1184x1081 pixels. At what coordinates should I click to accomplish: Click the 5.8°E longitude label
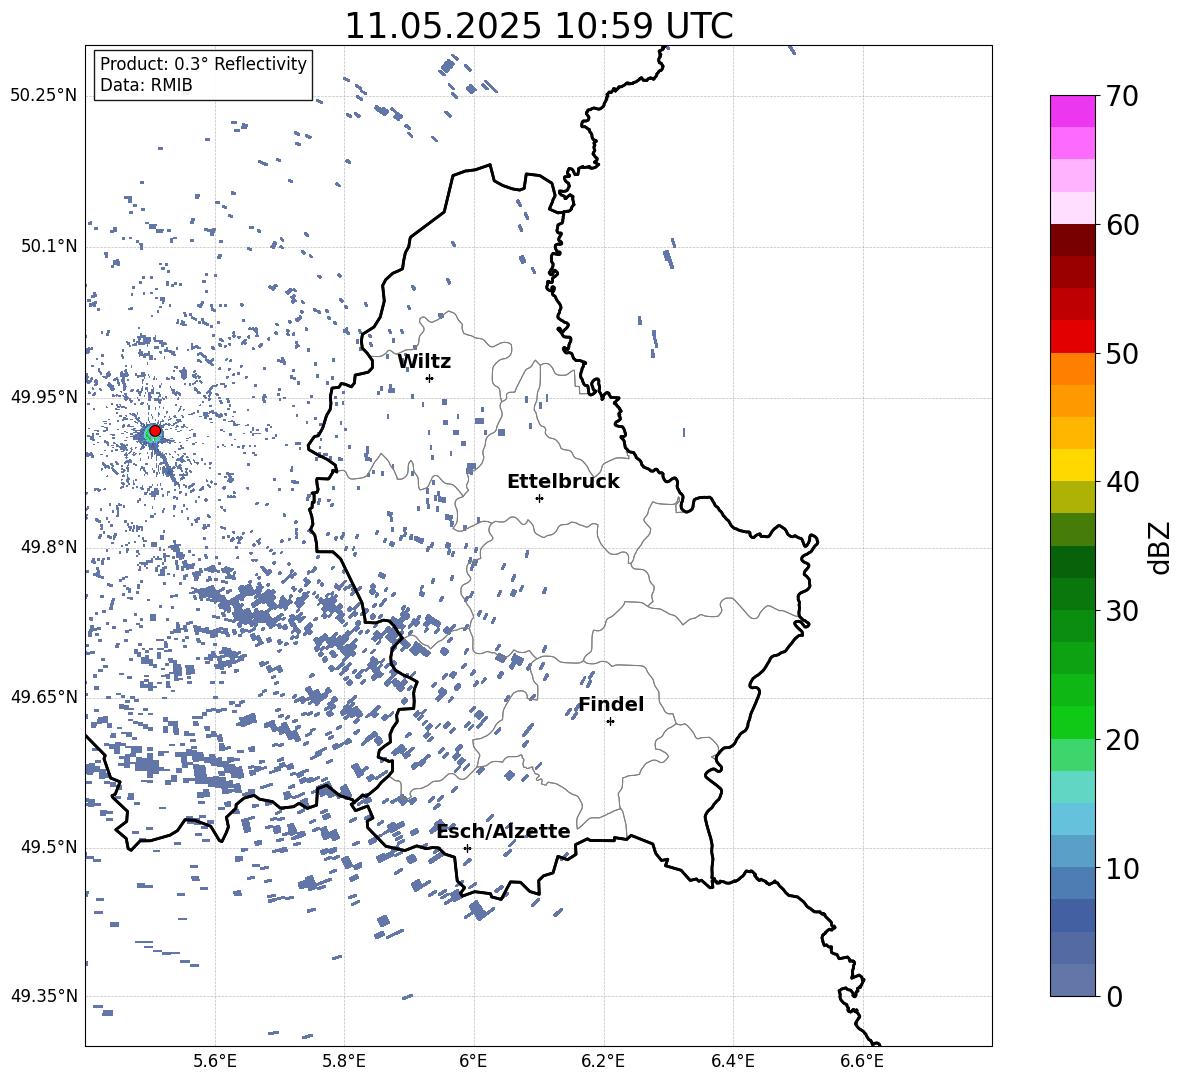[x=344, y=1061]
